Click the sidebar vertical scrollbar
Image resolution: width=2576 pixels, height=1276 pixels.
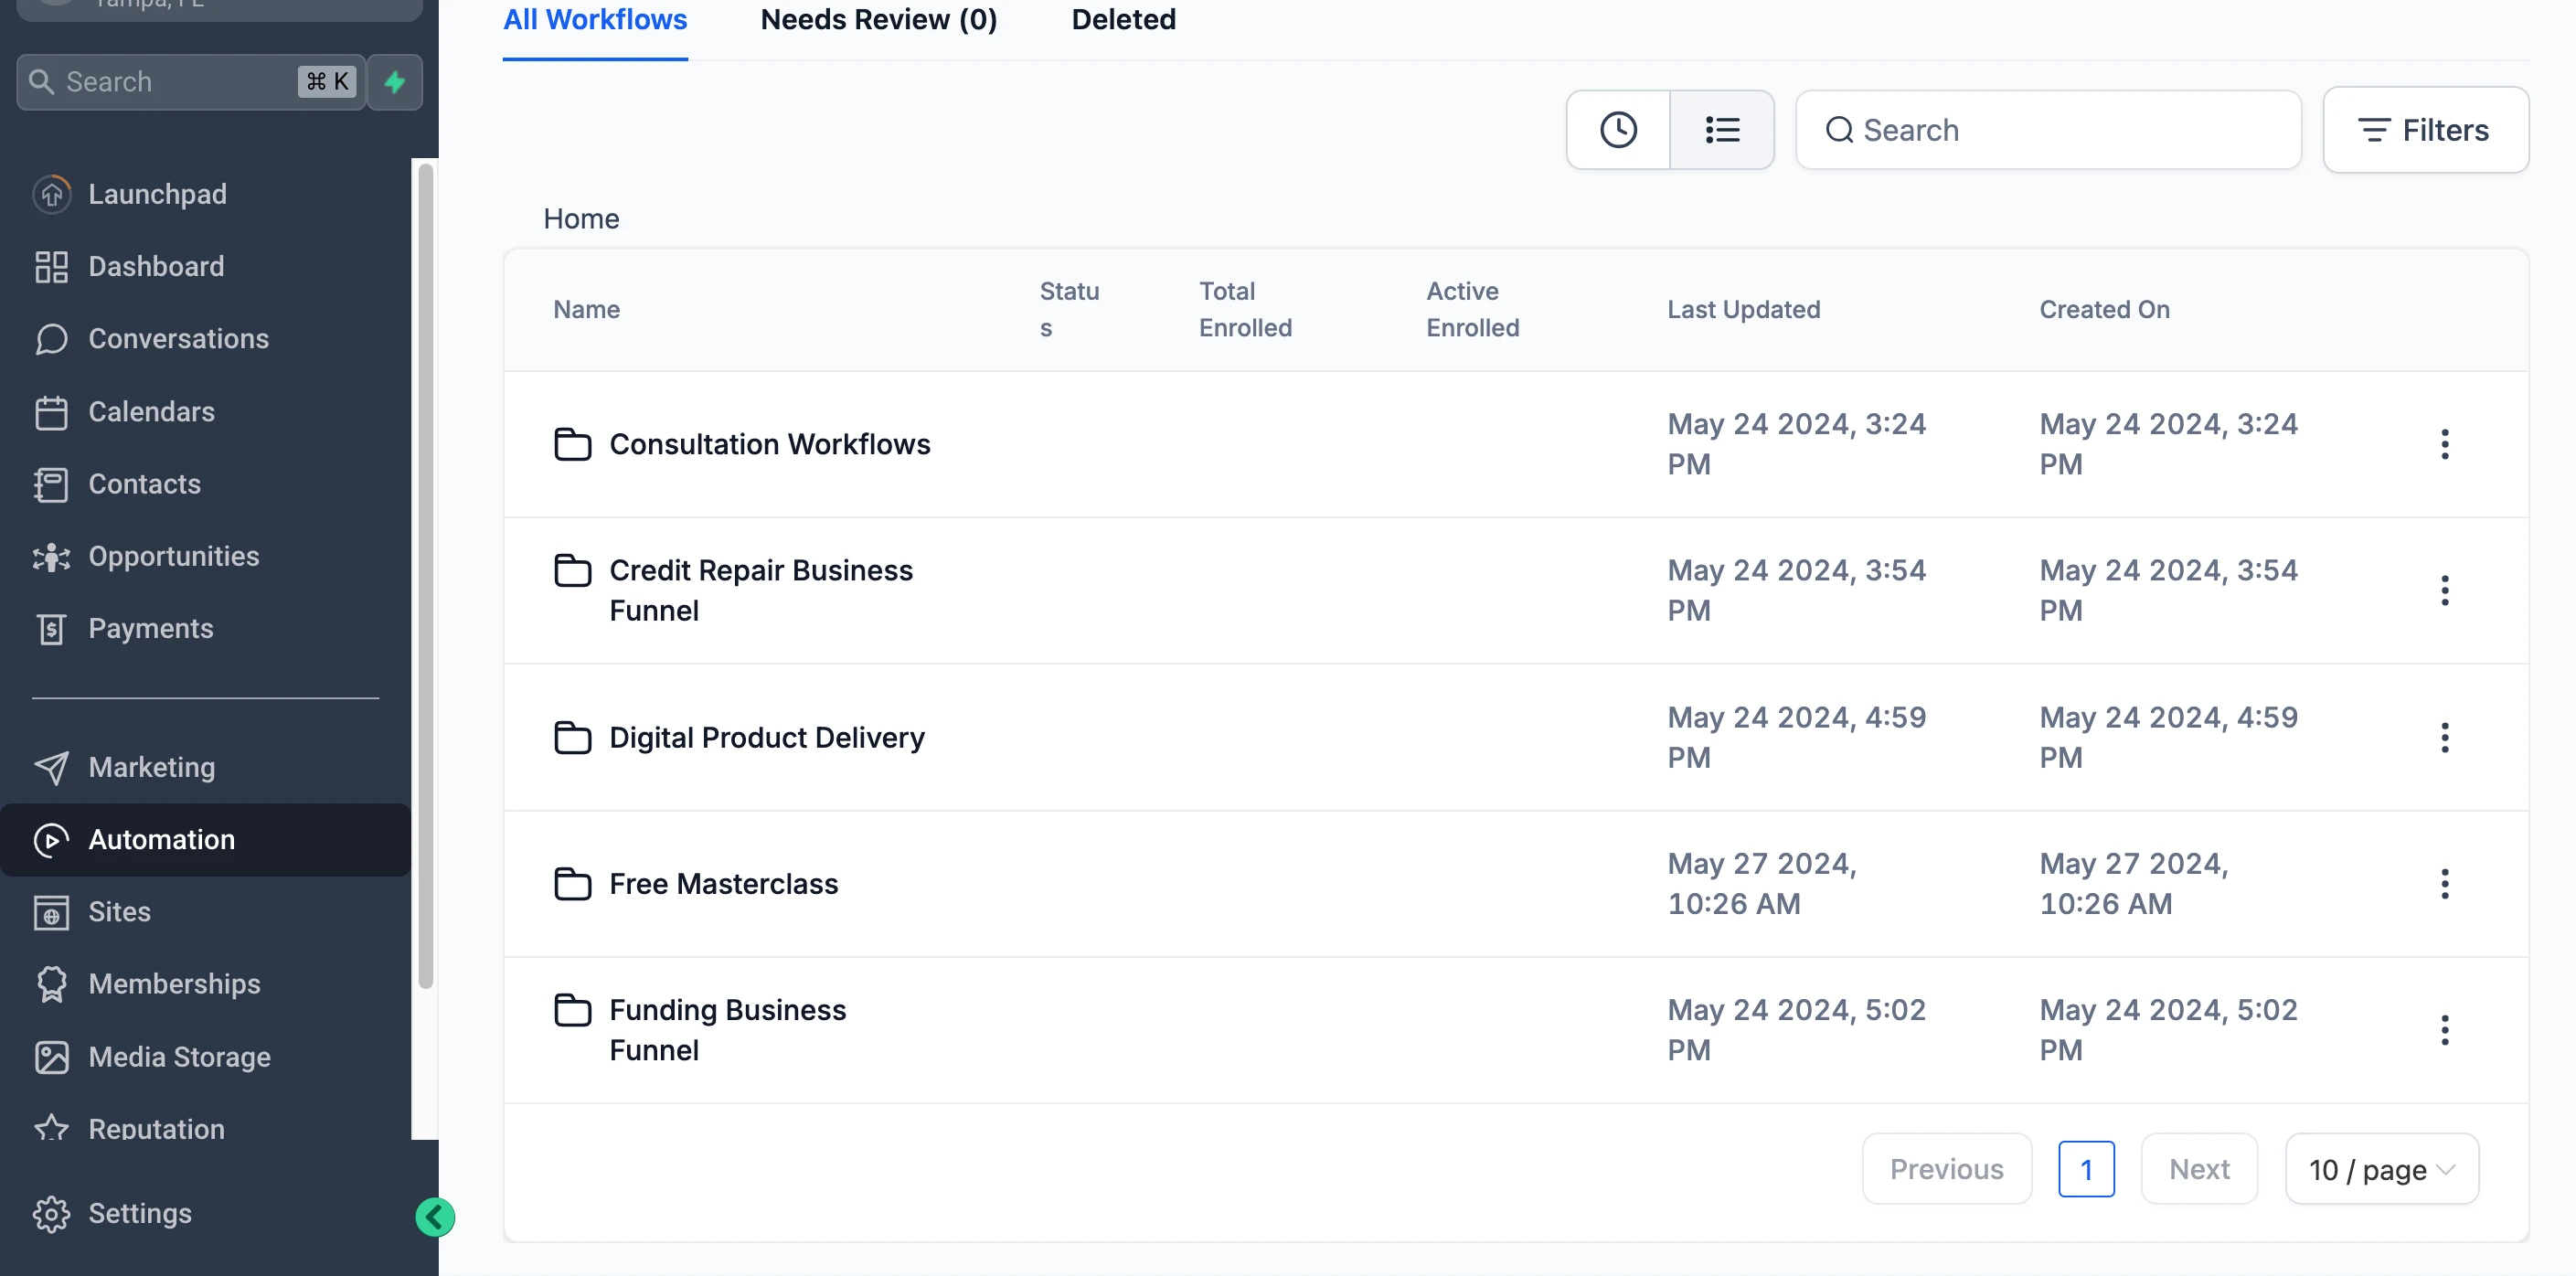425,575
